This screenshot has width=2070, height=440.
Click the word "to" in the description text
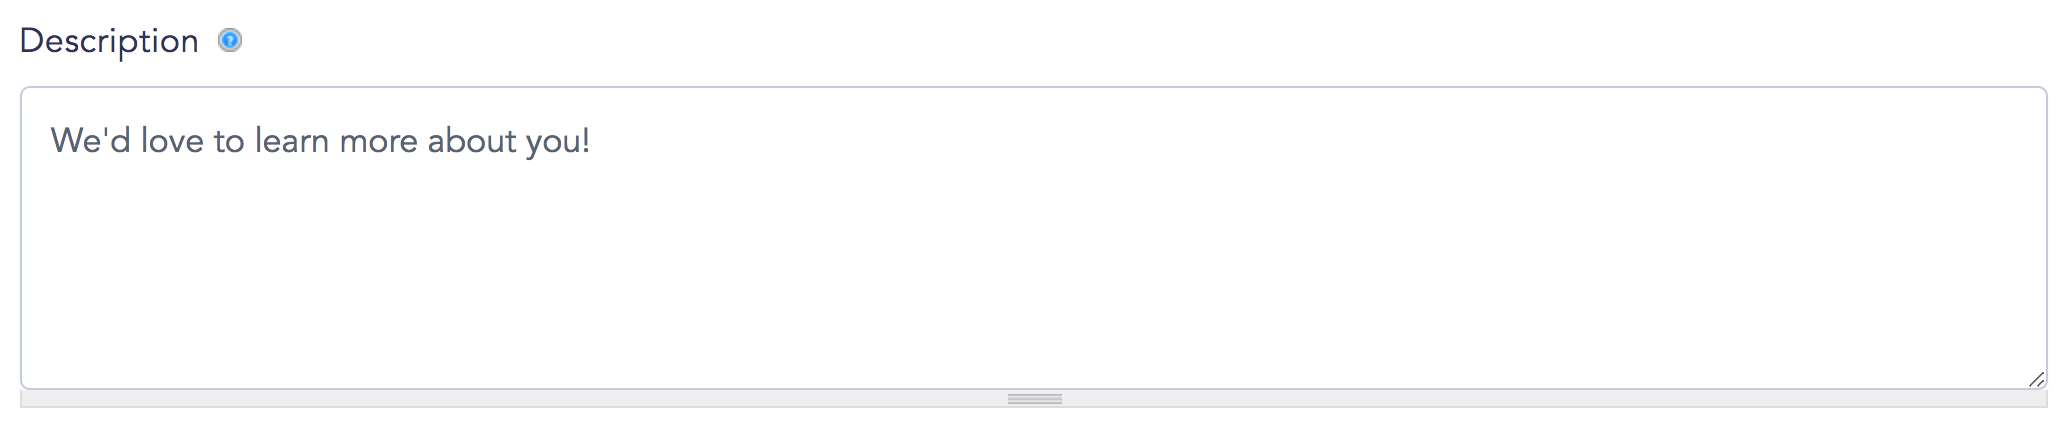pyautogui.click(x=229, y=141)
